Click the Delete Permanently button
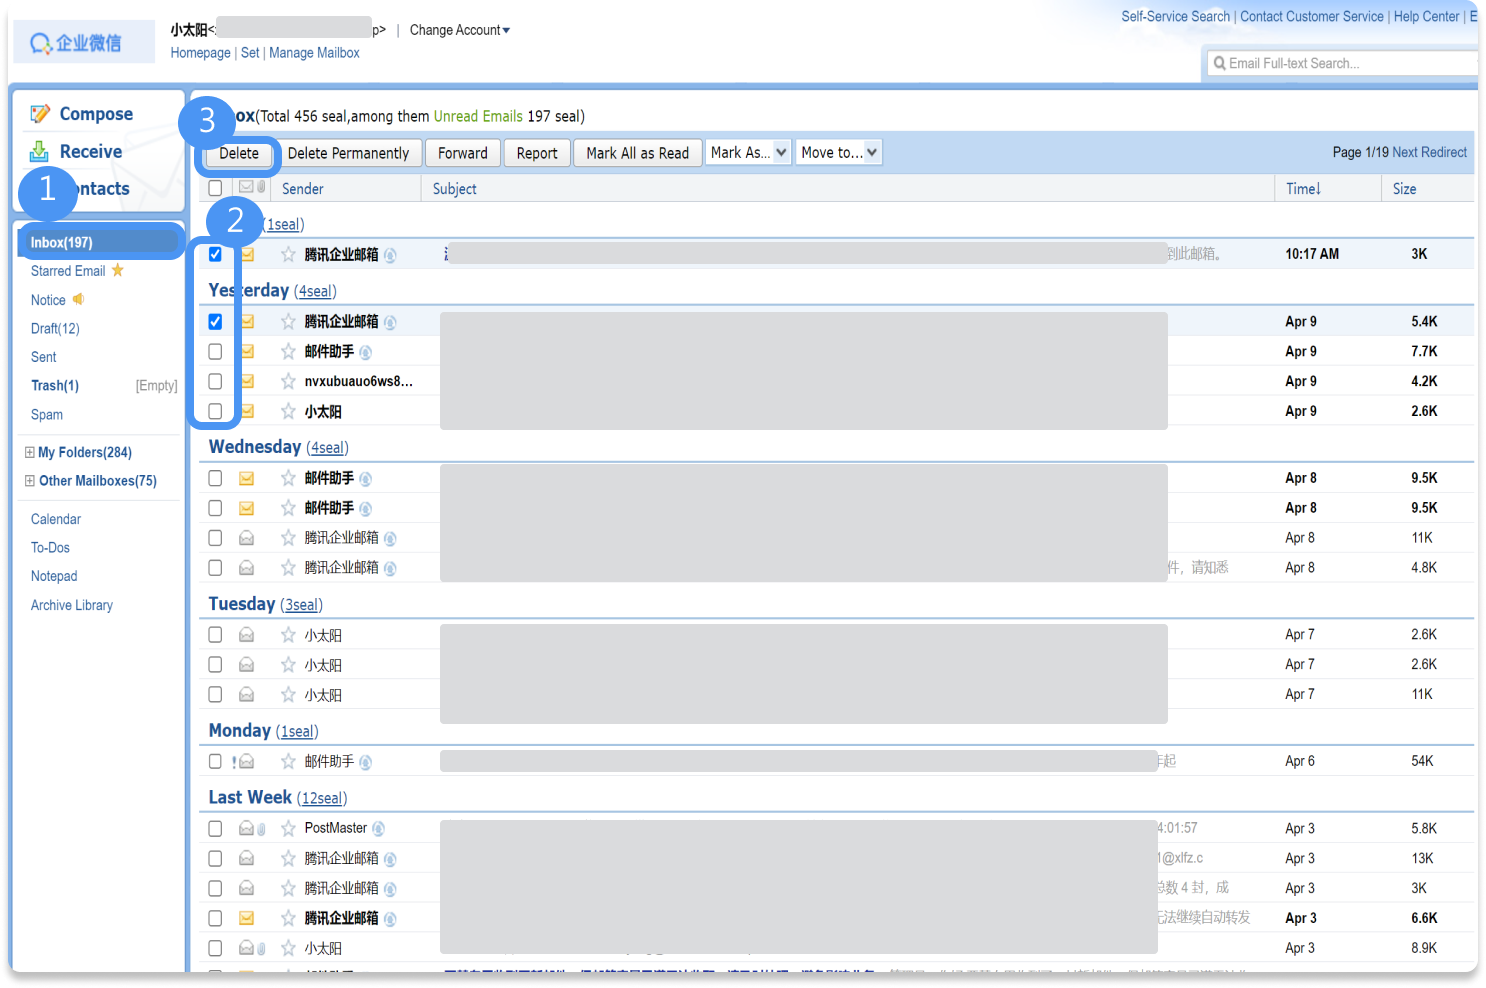This screenshot has height=988, width=1486. point(348,153)
